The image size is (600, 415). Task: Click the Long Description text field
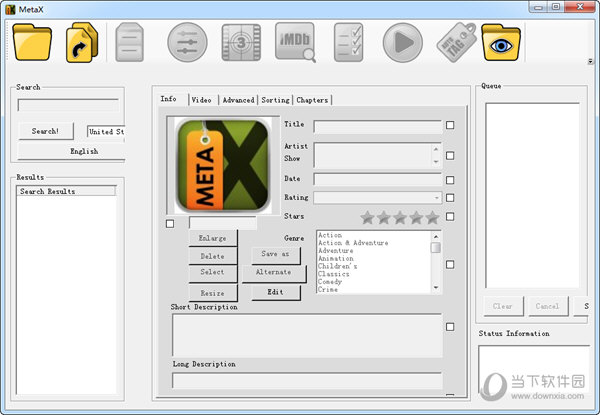(x=307, y=380)
